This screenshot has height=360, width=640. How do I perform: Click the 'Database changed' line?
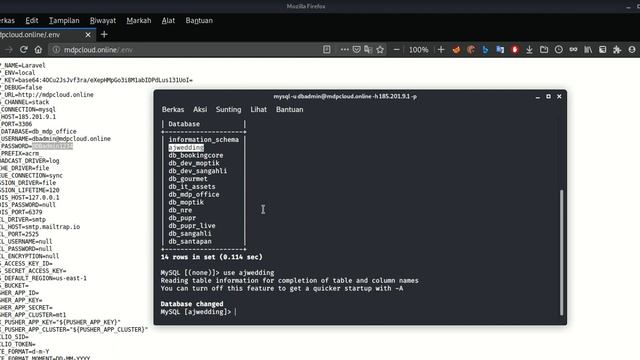[192, 304]
